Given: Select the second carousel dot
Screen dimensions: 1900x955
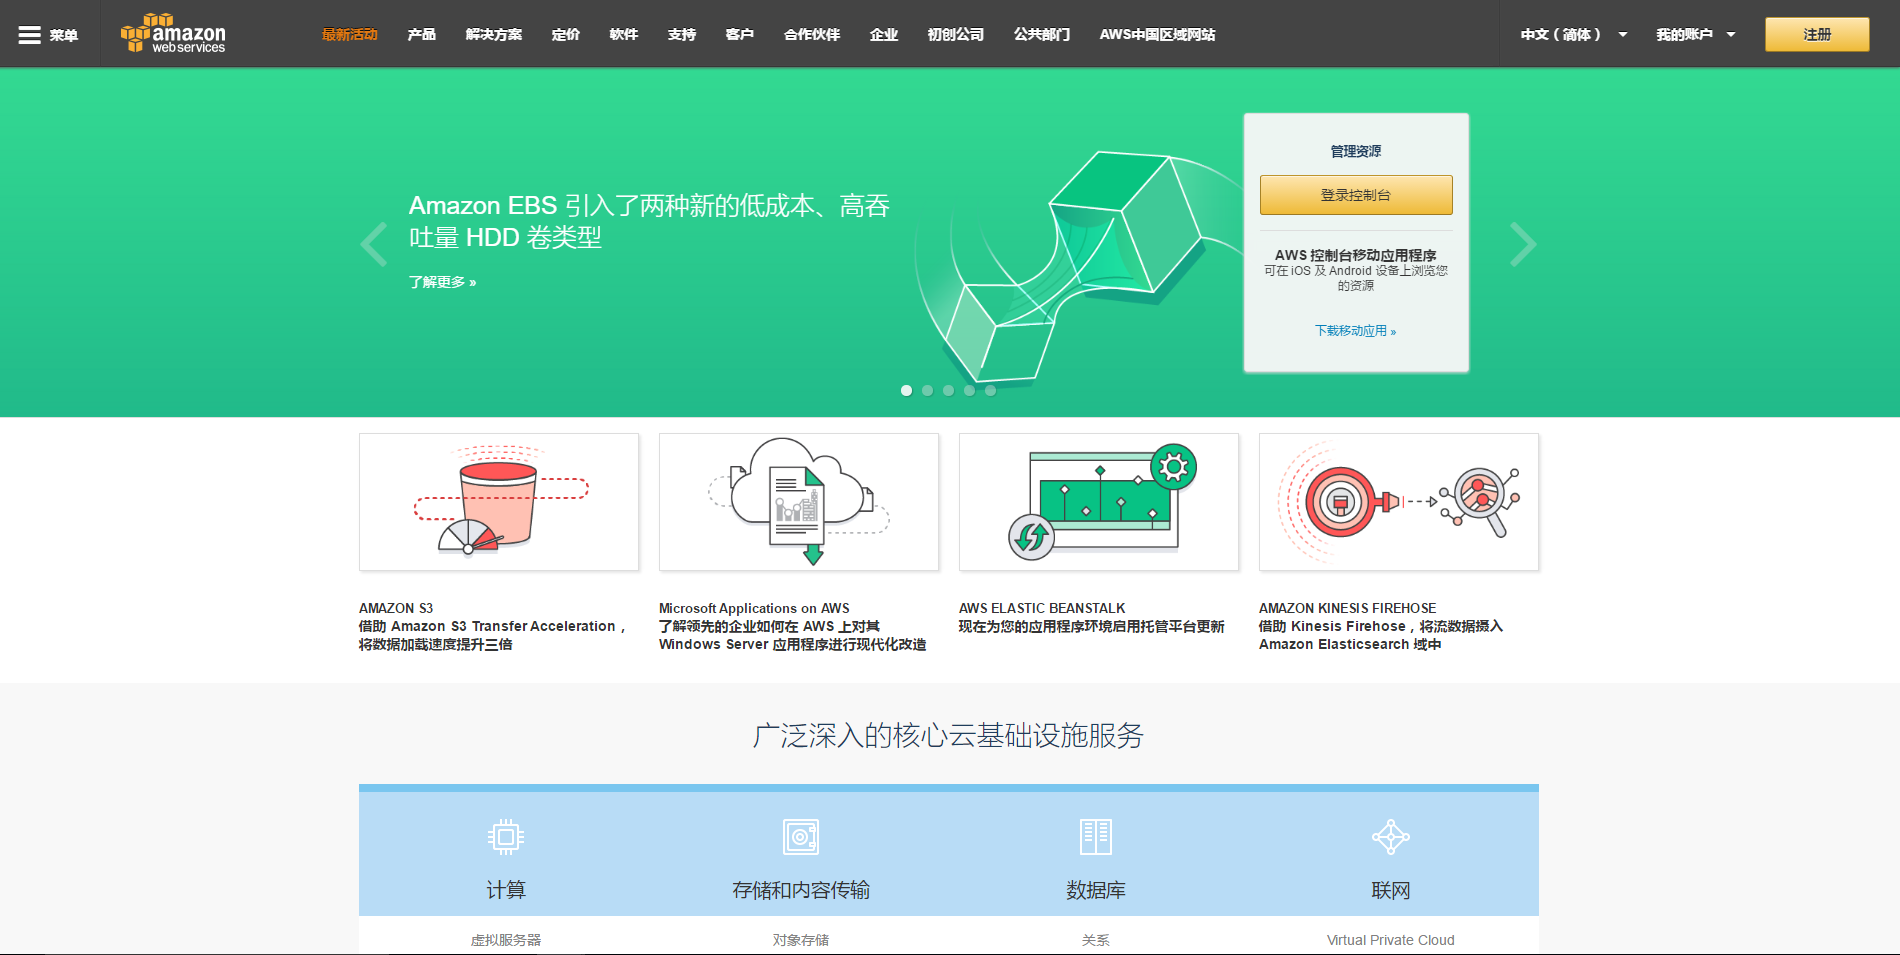Looking at the screenshot, I should (x=927, y=391).
